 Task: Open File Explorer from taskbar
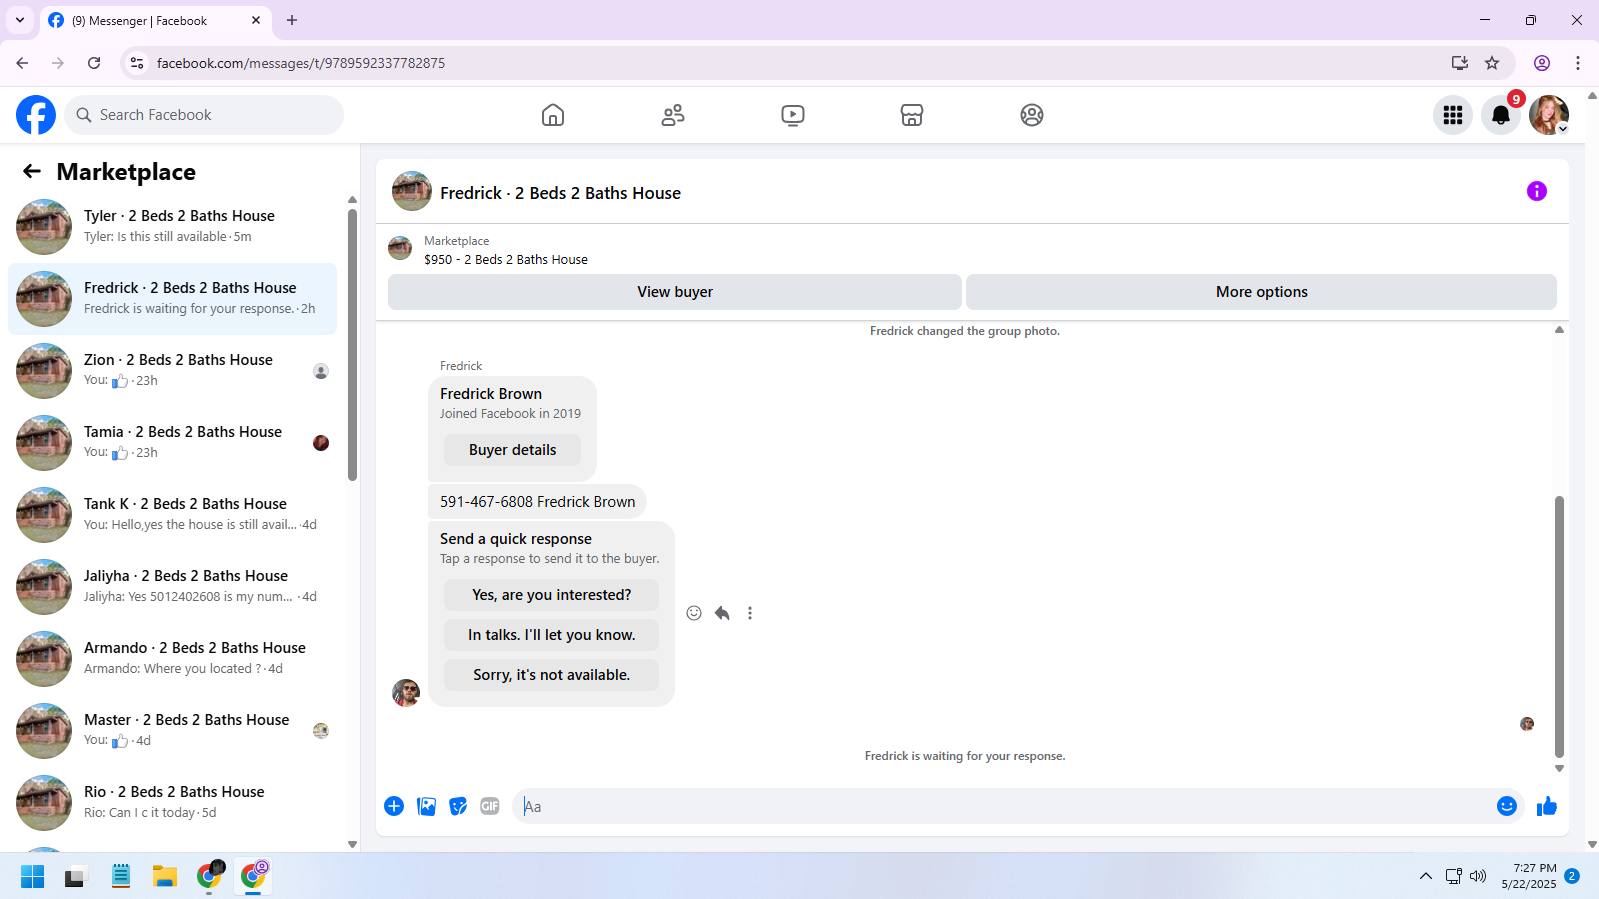pos(165,876)
